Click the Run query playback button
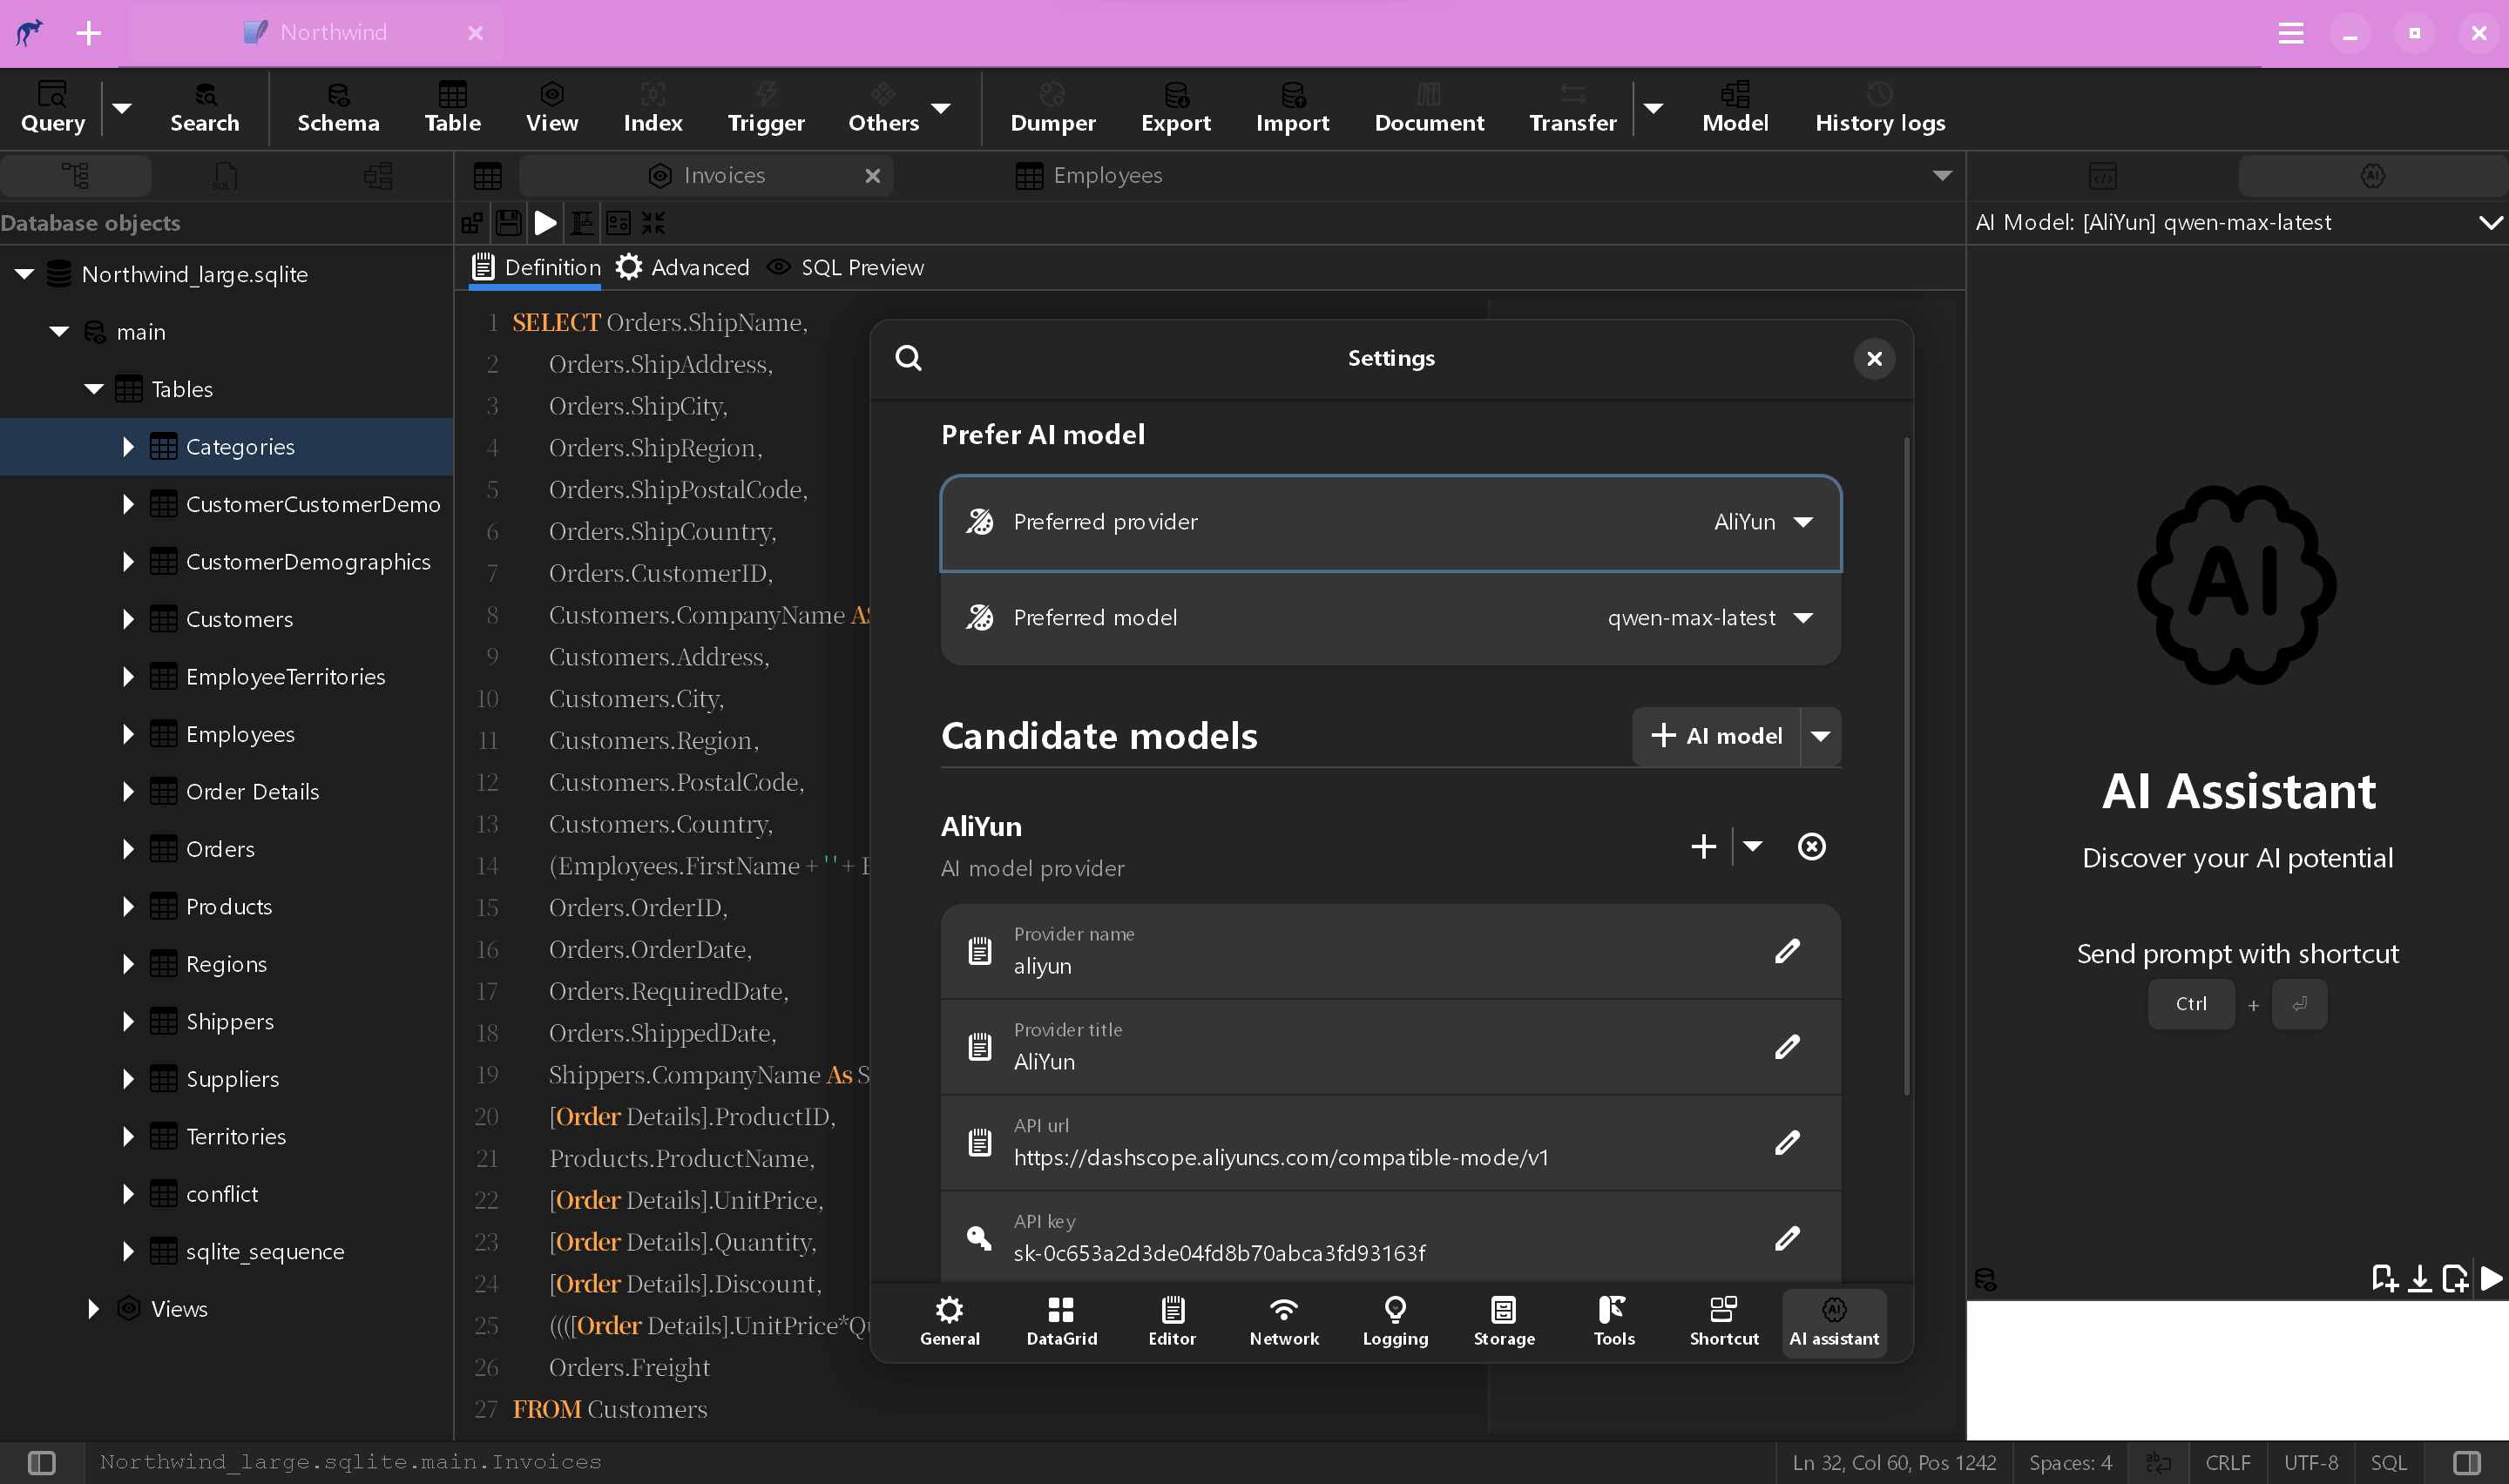 [x=546, y=221]
